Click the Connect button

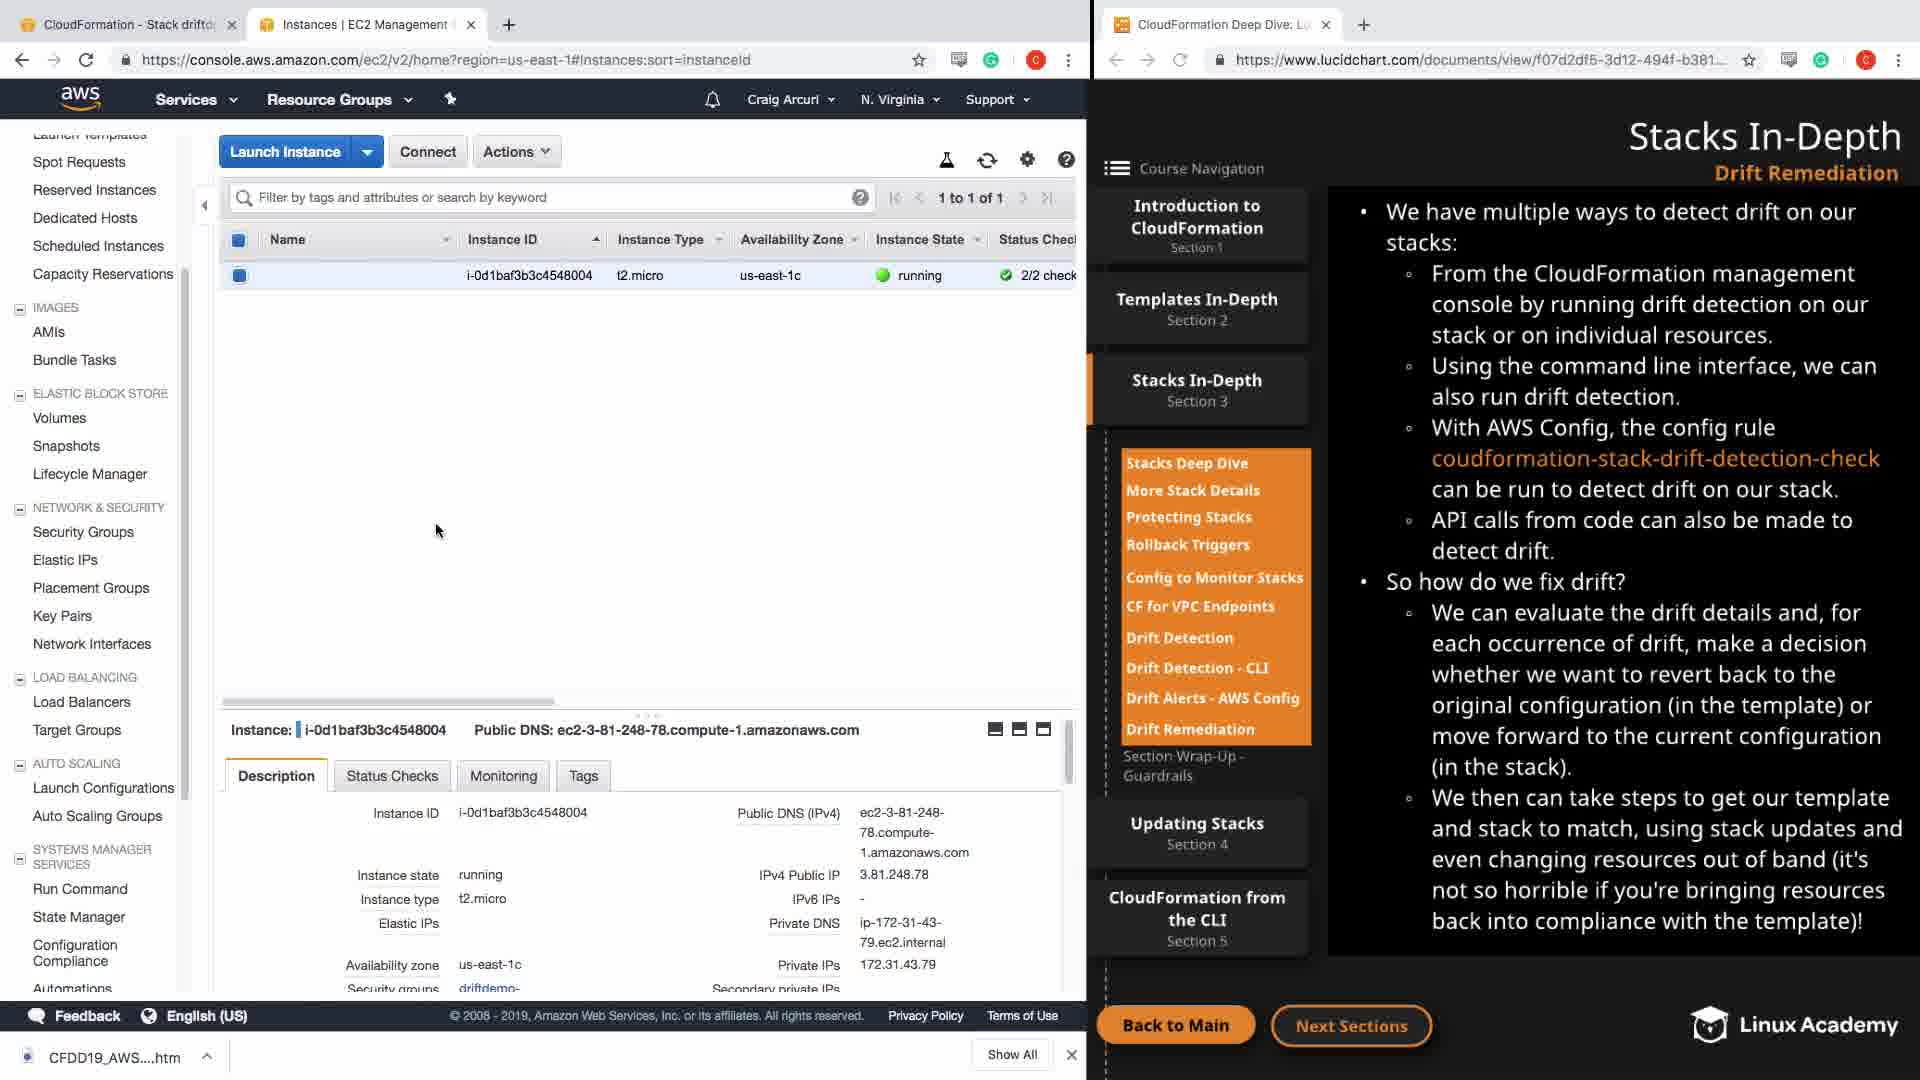point(427,152)
